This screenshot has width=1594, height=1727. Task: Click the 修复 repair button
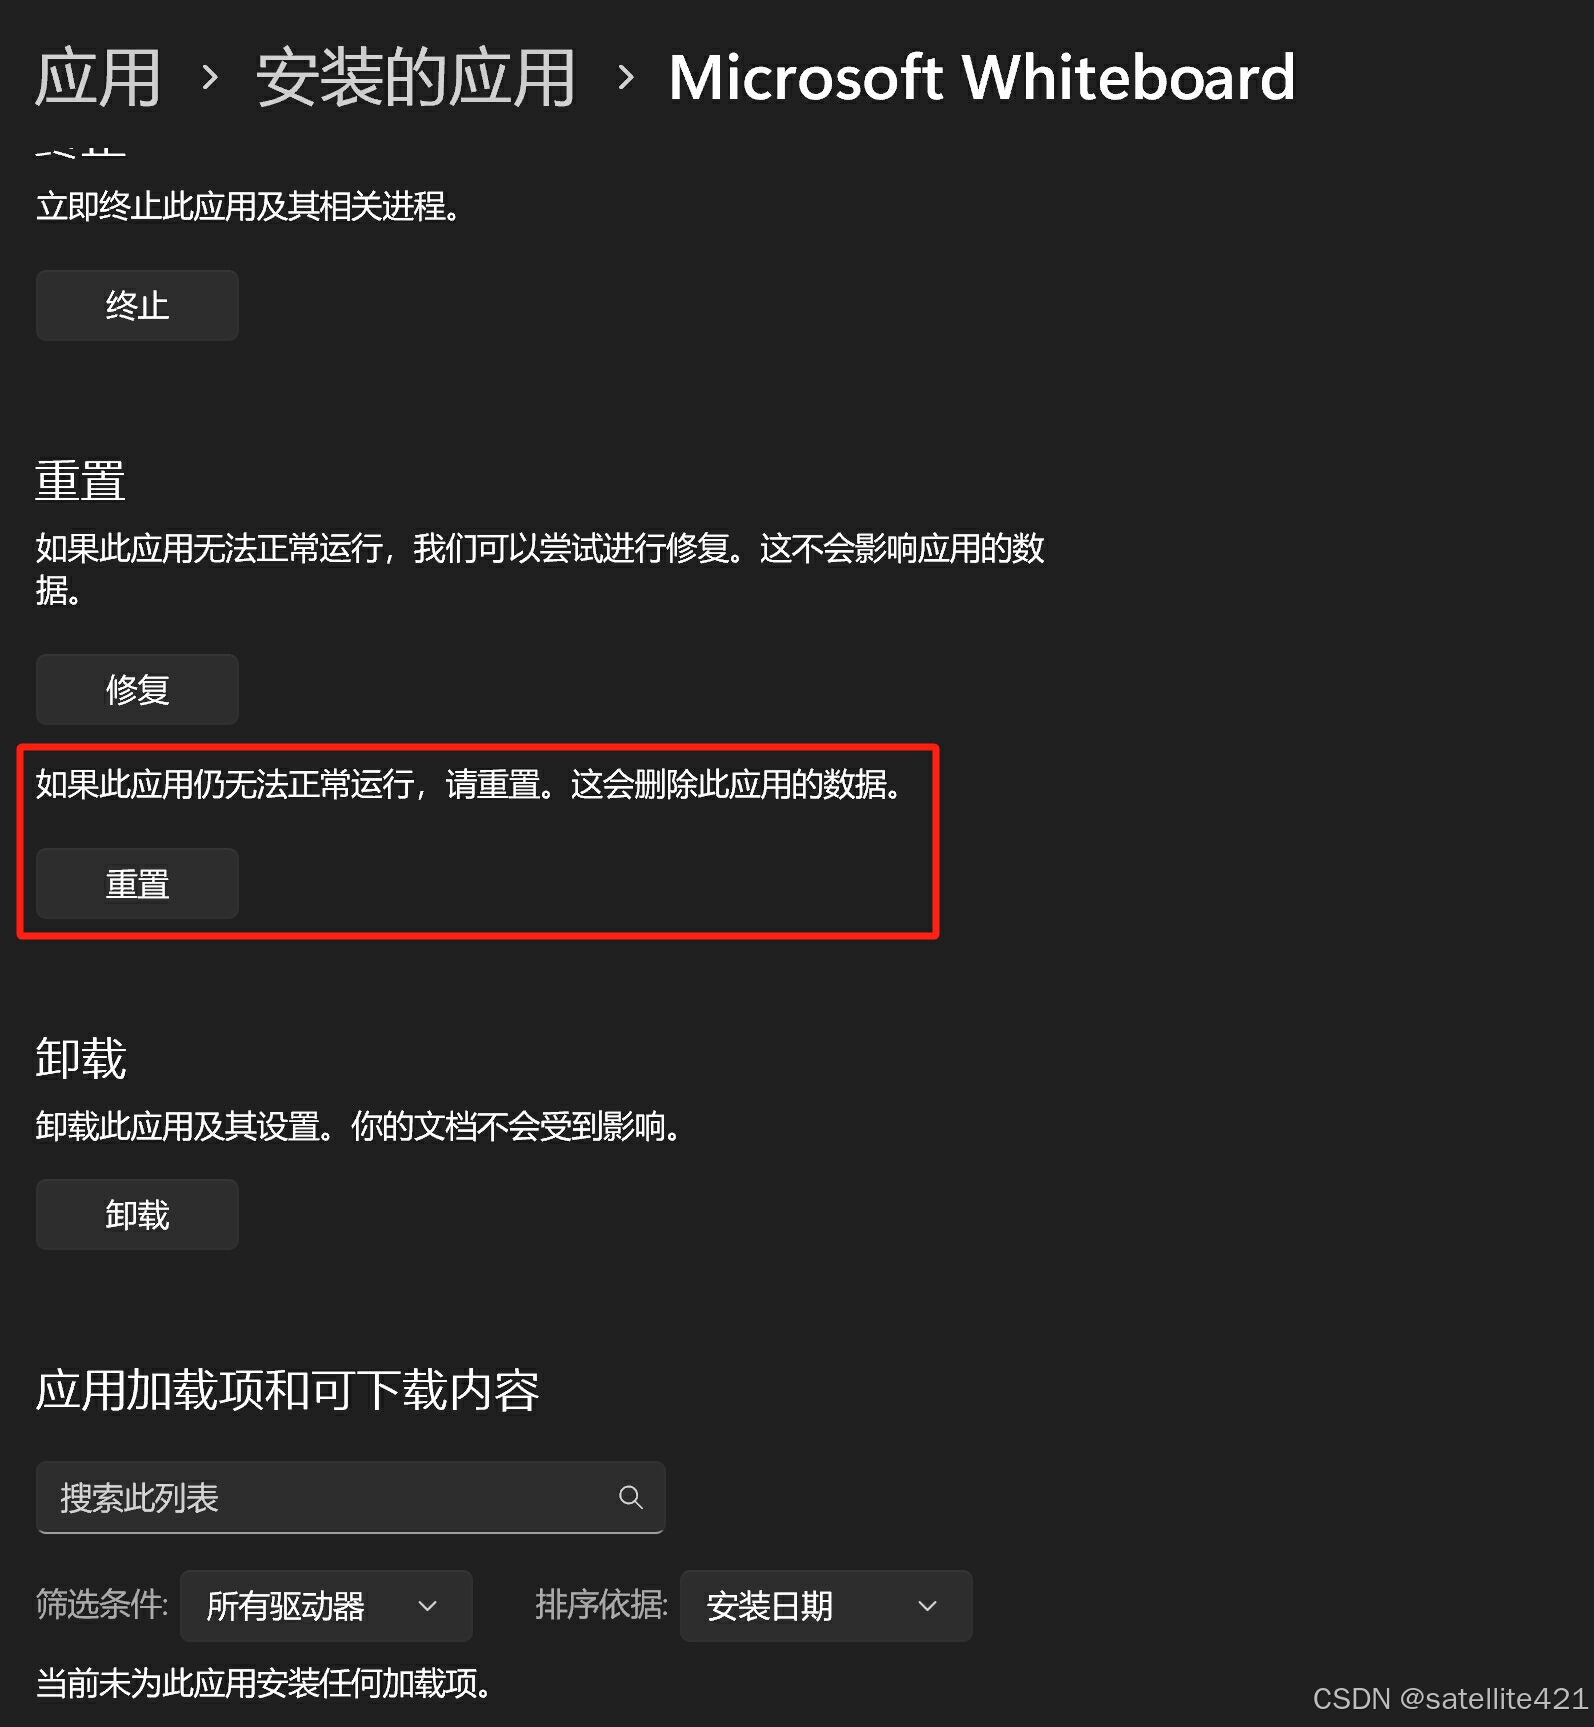coord(137,689)
